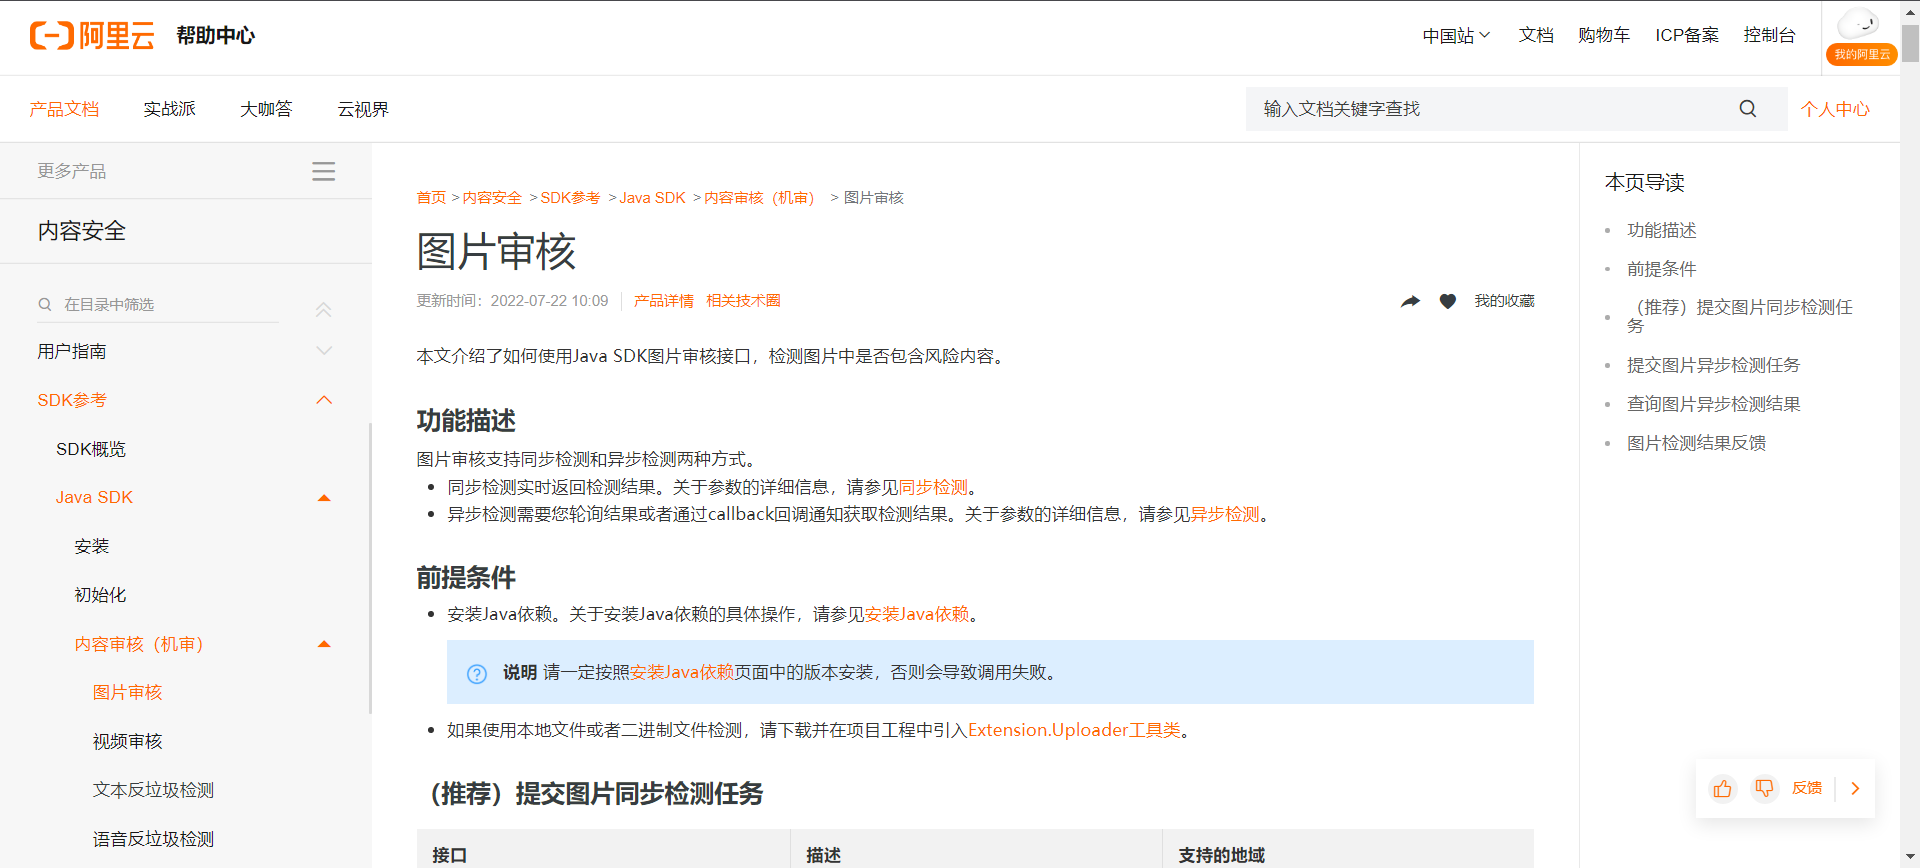1920x868 pixels.
Task: Jump to 图片检测结果反馈 in guide
Action: [1696, 443]
